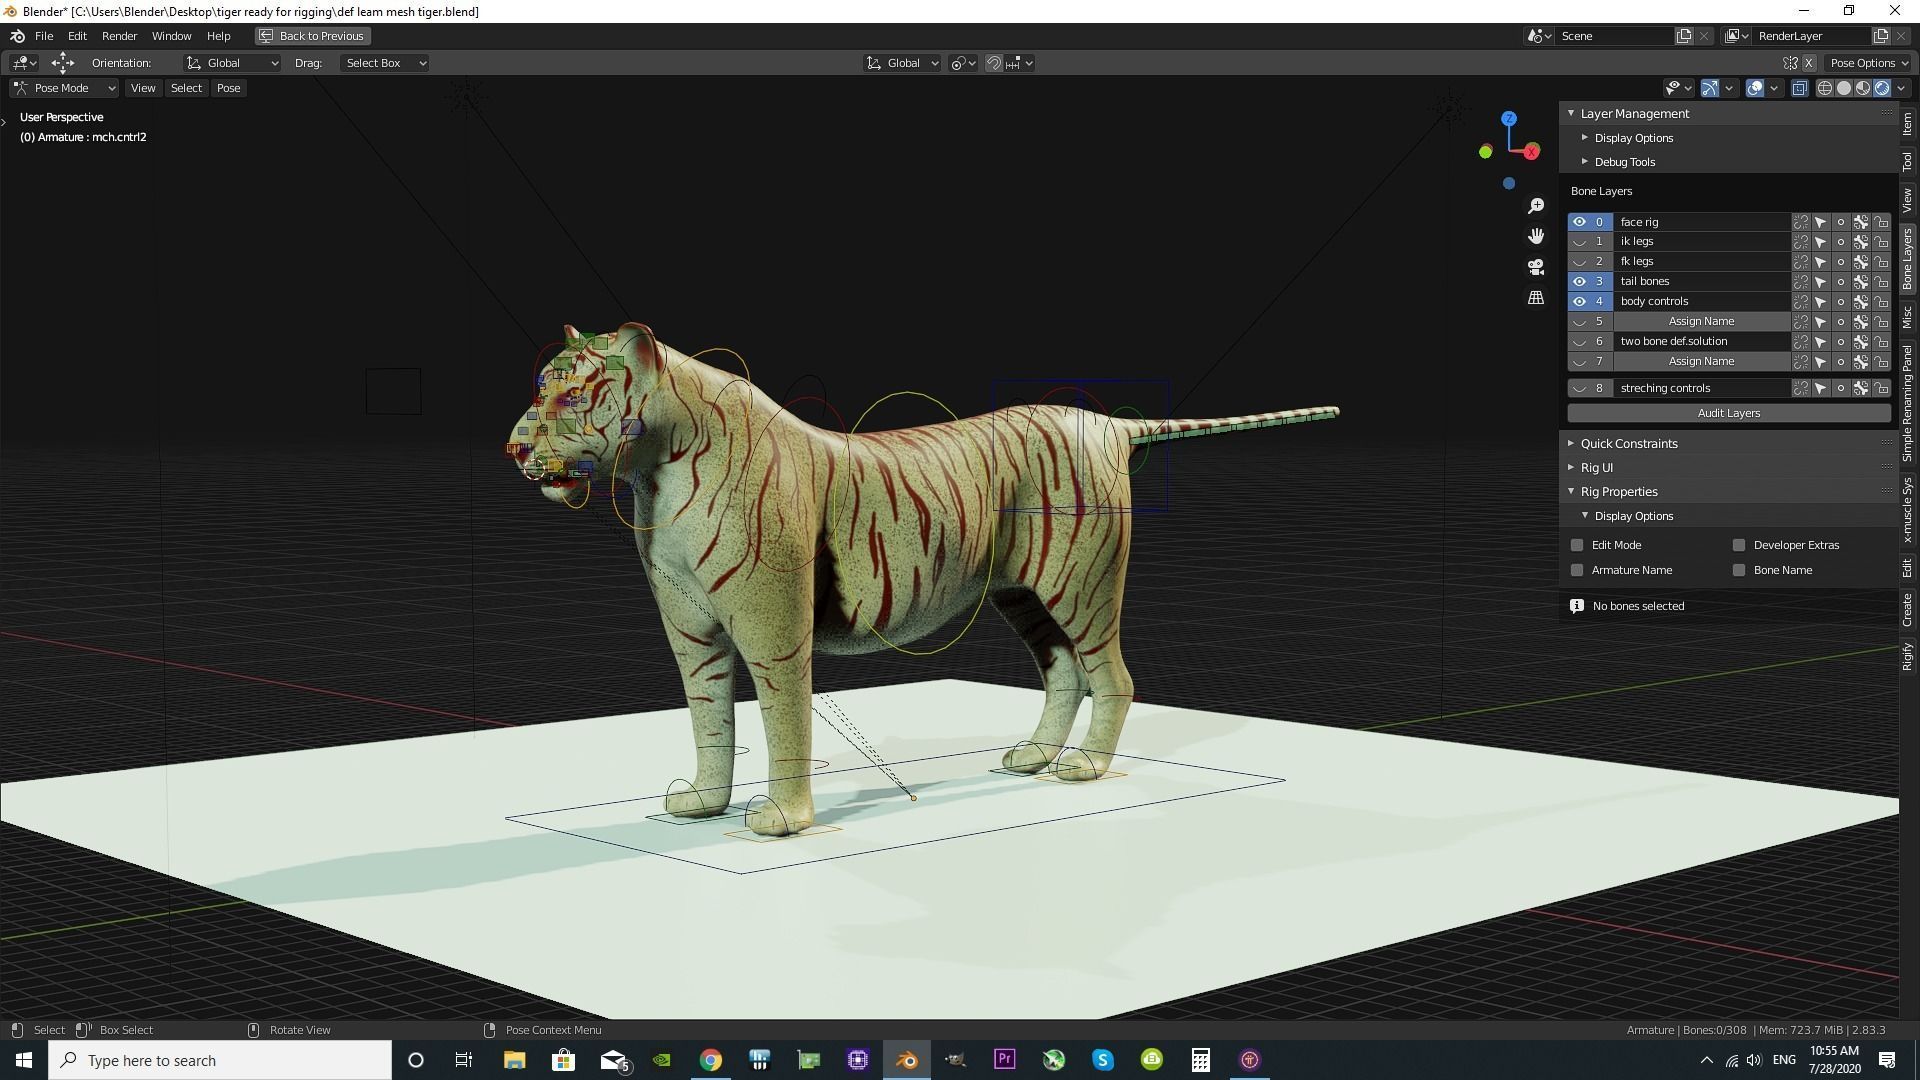
Task: Open the Render menu
Action: [x=119, y=36]
